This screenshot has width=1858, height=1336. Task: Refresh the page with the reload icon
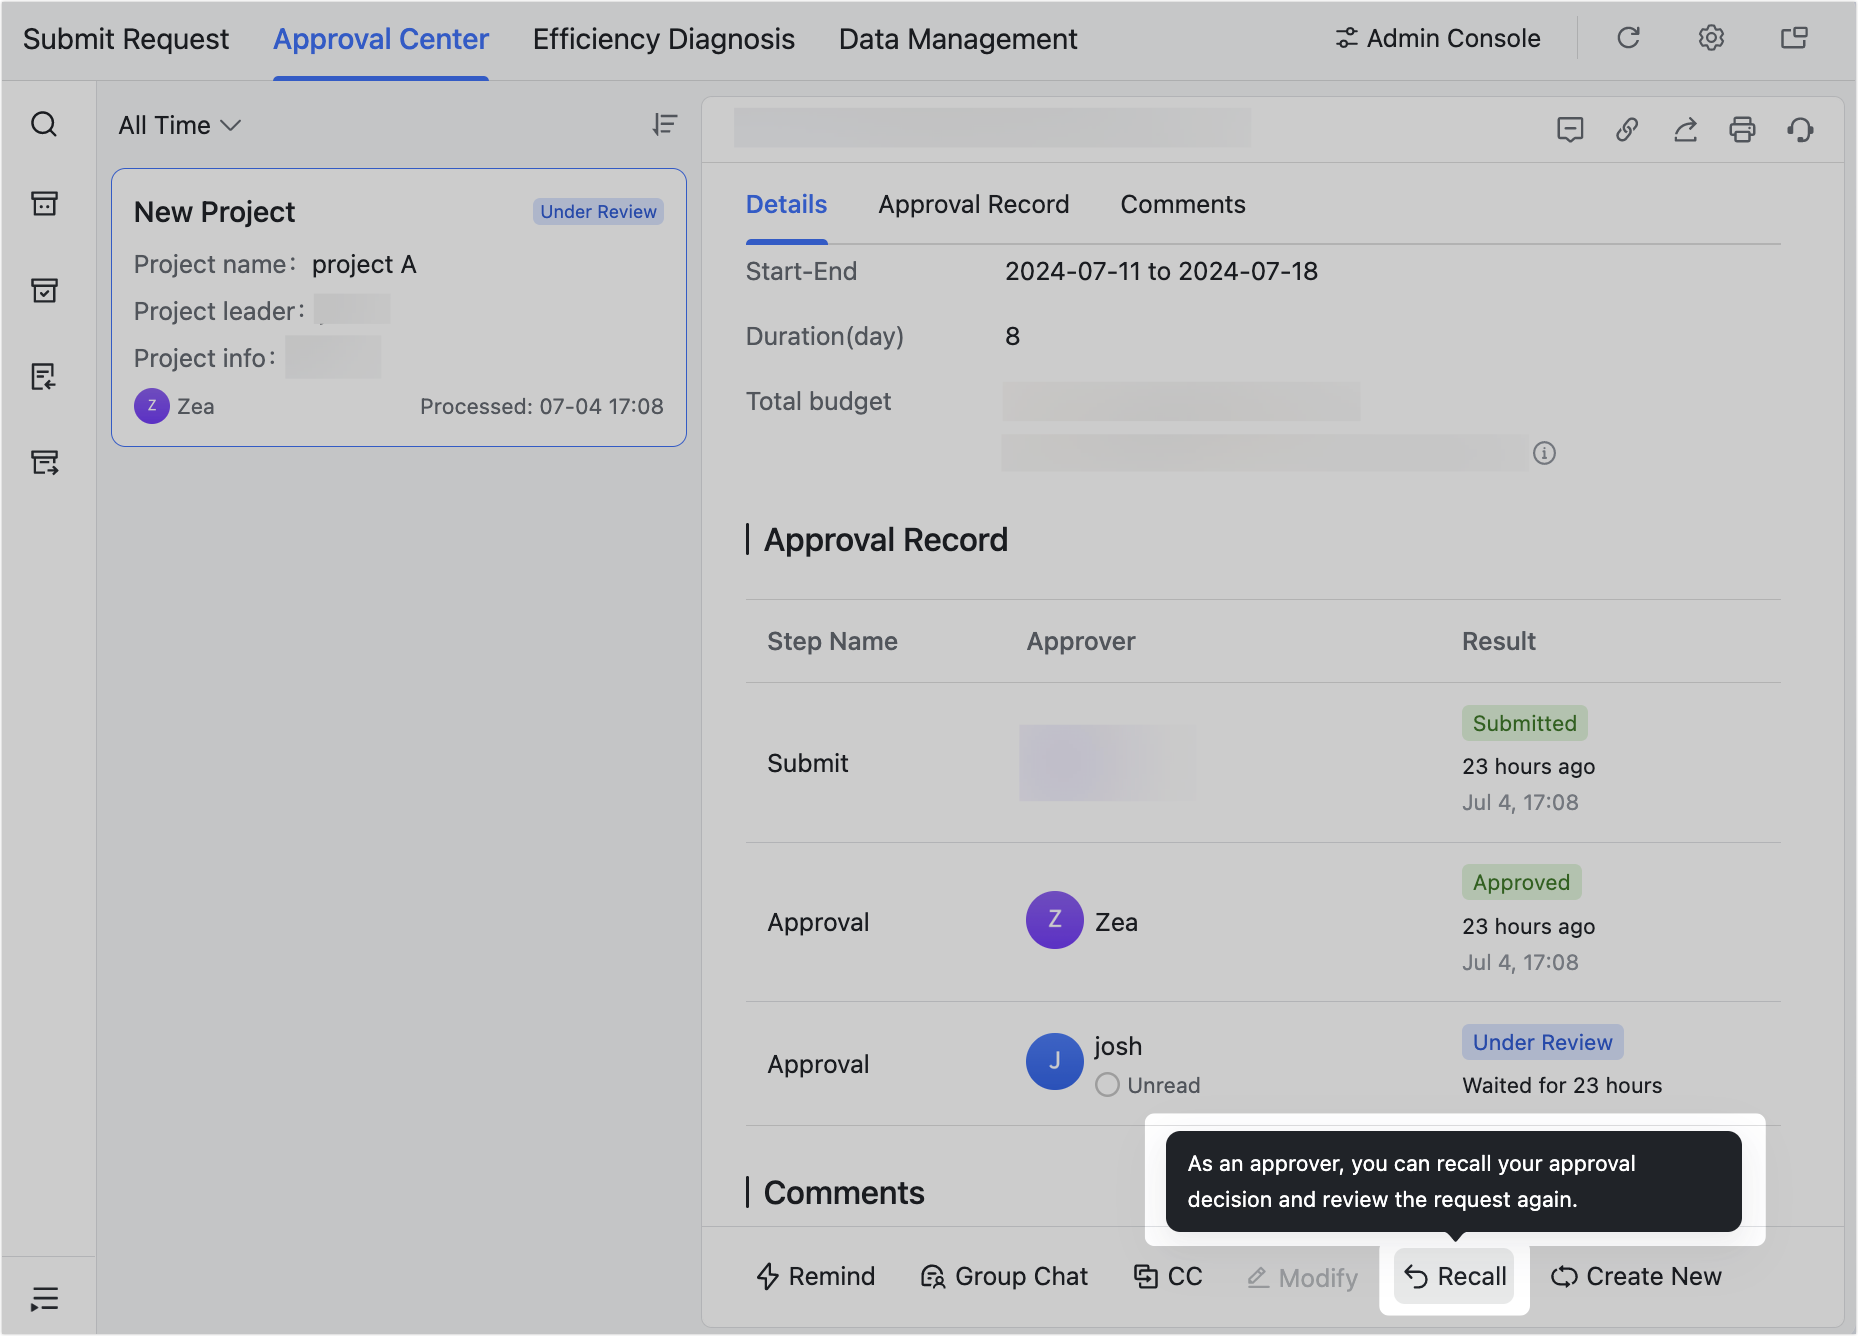coord(1628,38)
